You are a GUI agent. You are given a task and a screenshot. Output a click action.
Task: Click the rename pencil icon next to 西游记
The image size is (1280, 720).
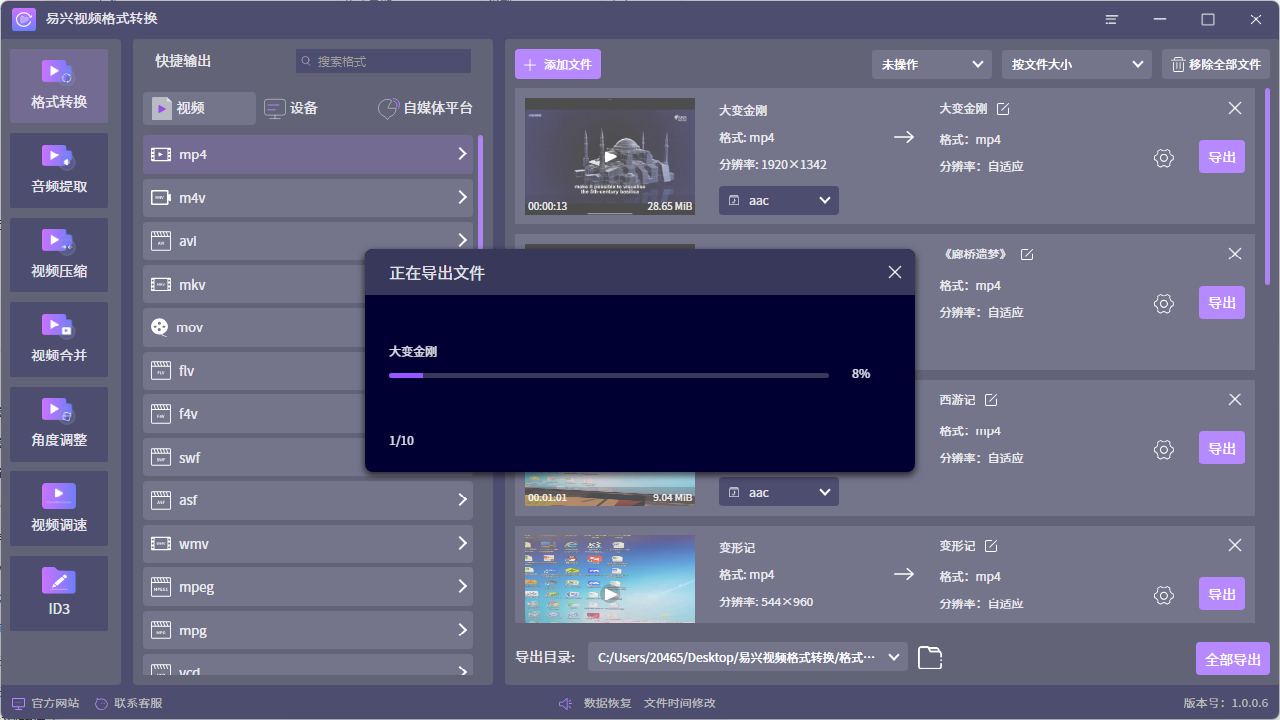(x=991, y=399)
